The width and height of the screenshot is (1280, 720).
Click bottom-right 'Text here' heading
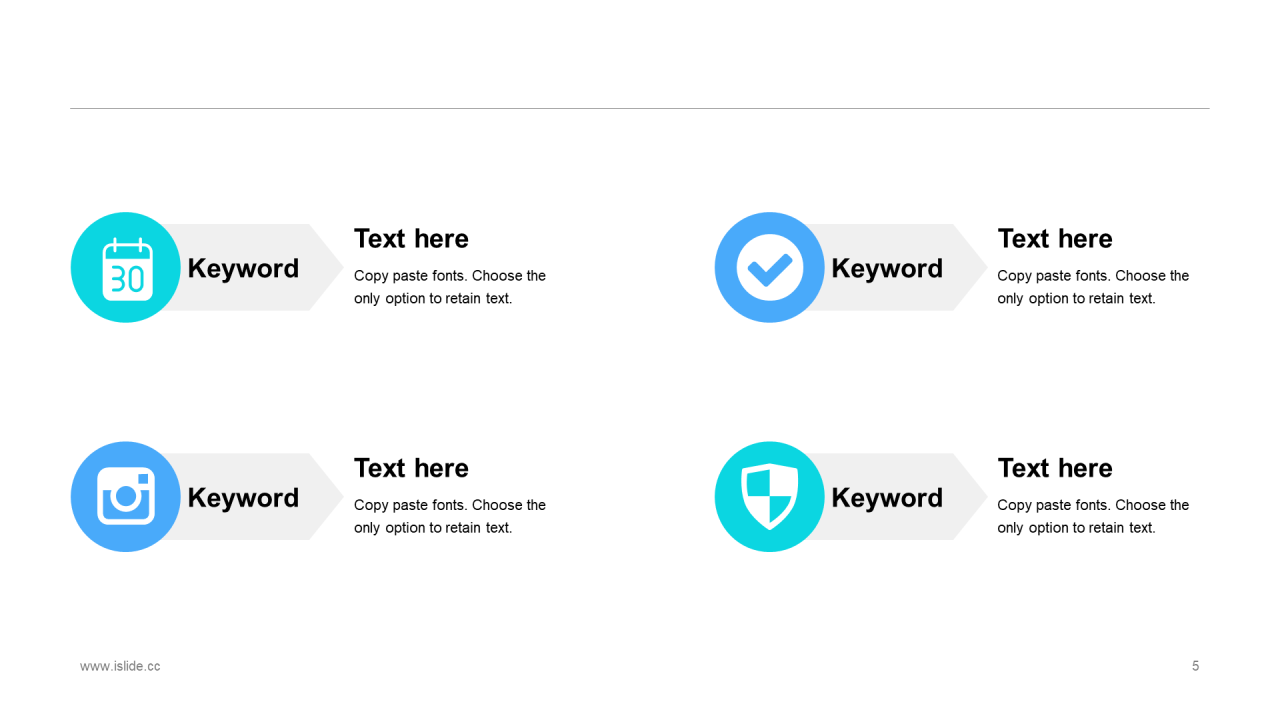[x=1055, y=468]
